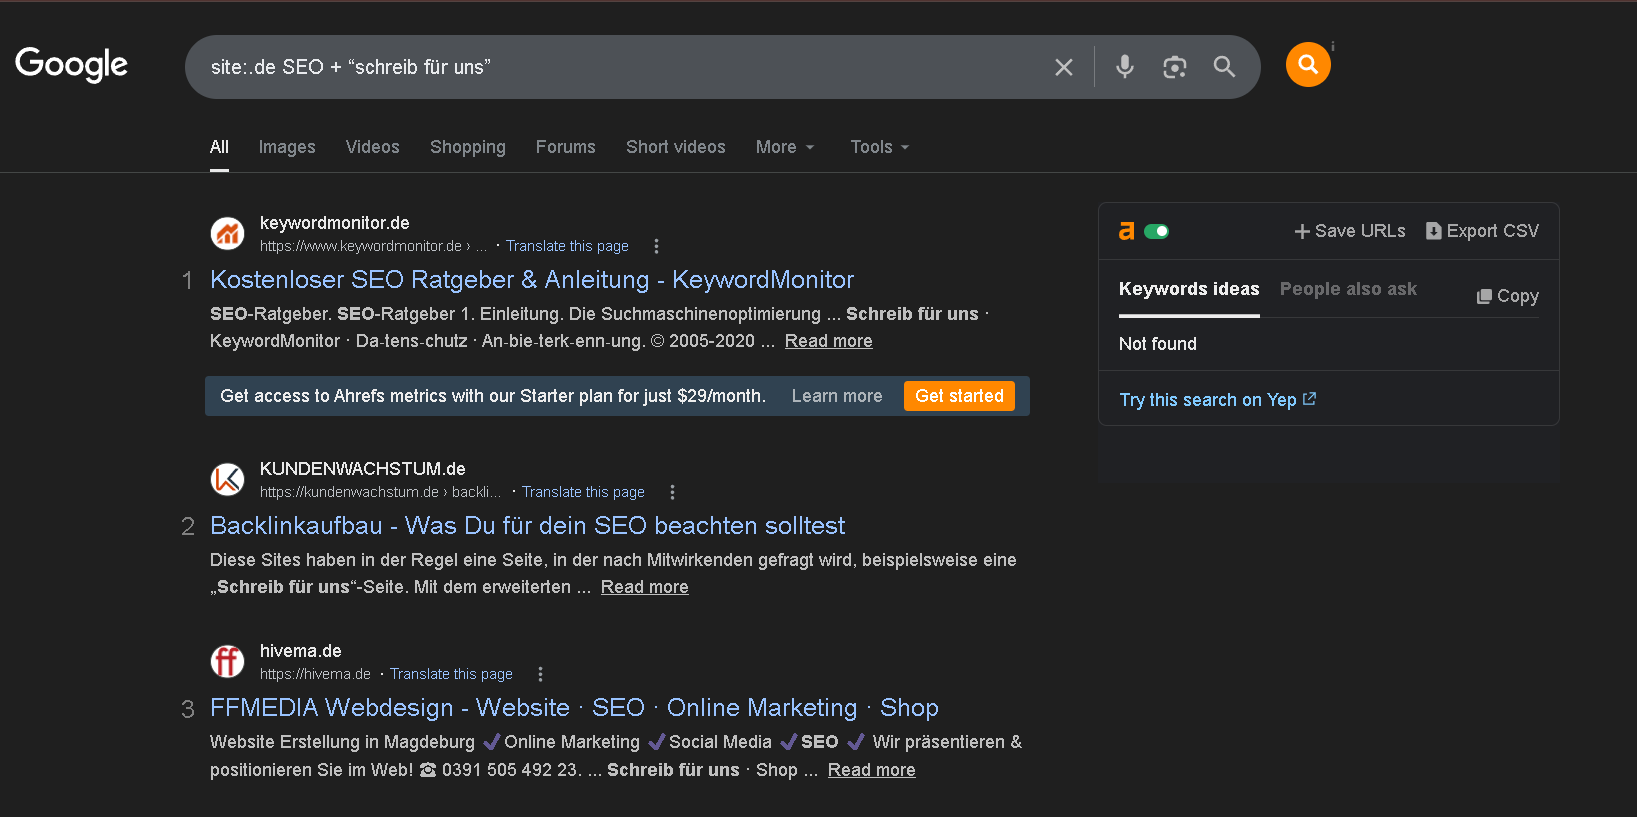1637x817 pixels.
Task: Click the https://hivema.de URL text
Action: pyautogui.click(x=315, y=674)
